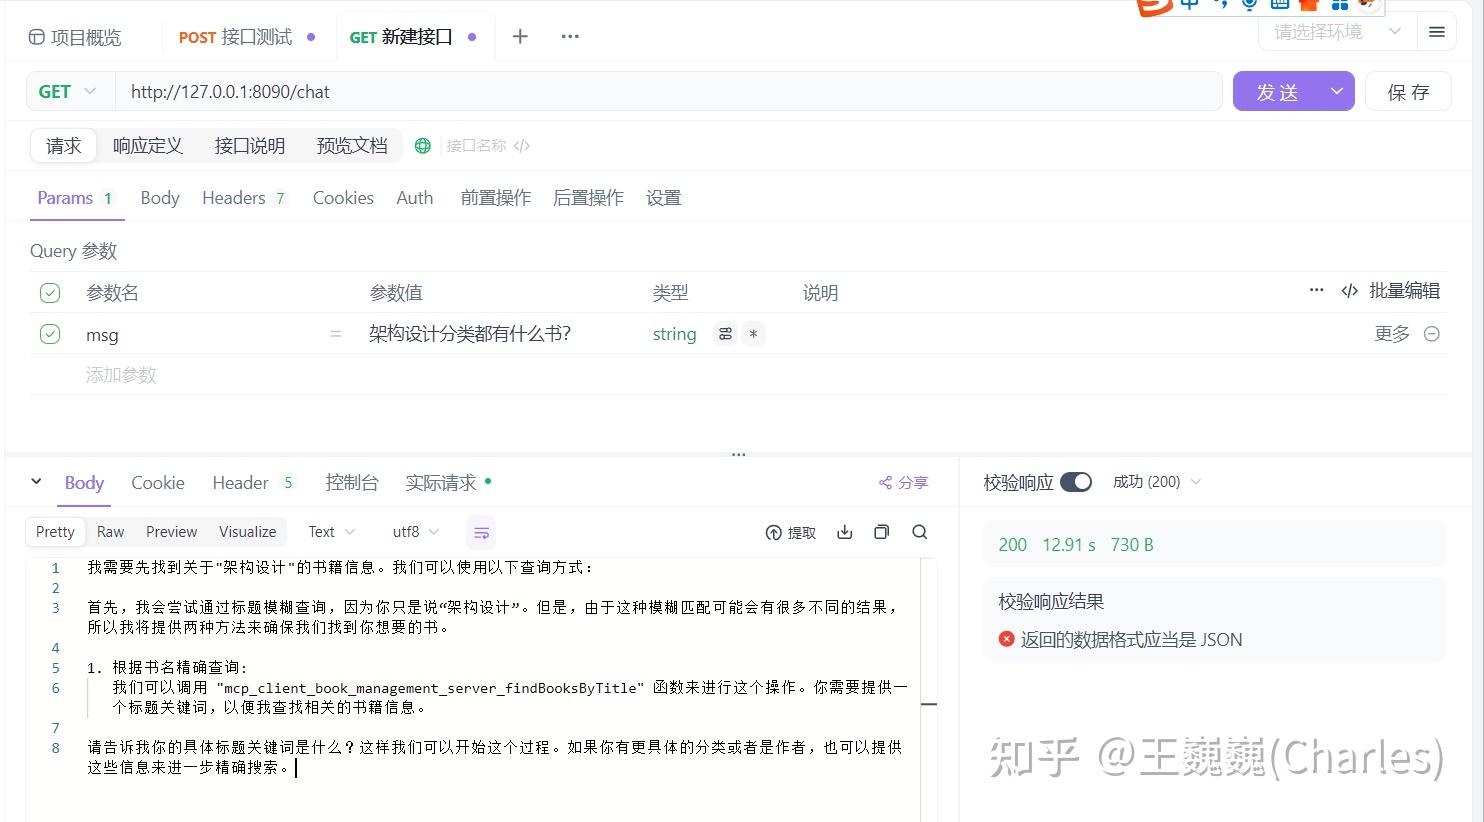
Task: Uncheck the msg parameter checkbox
Action: (50, 333)
